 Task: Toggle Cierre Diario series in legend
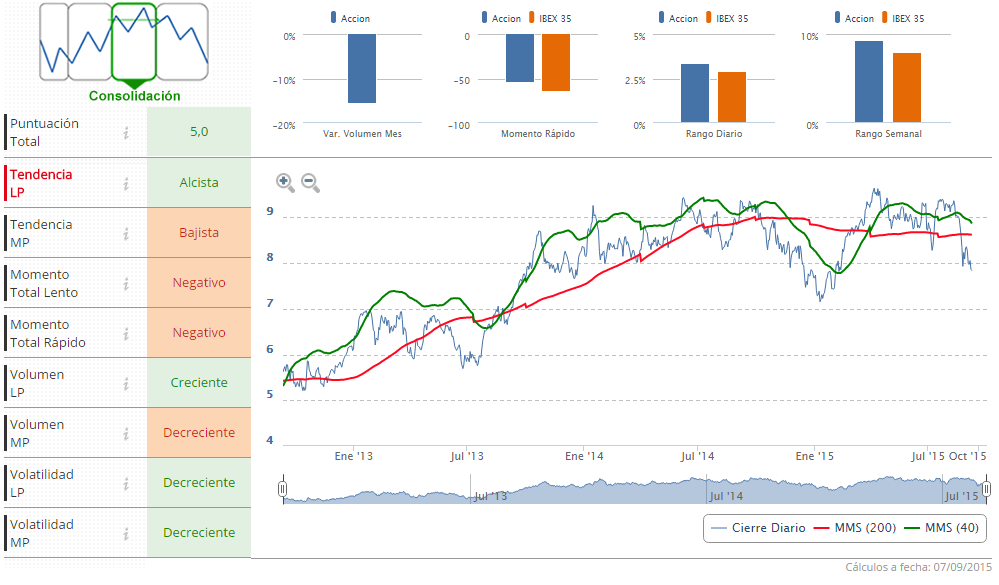click(x=757, y=528)
